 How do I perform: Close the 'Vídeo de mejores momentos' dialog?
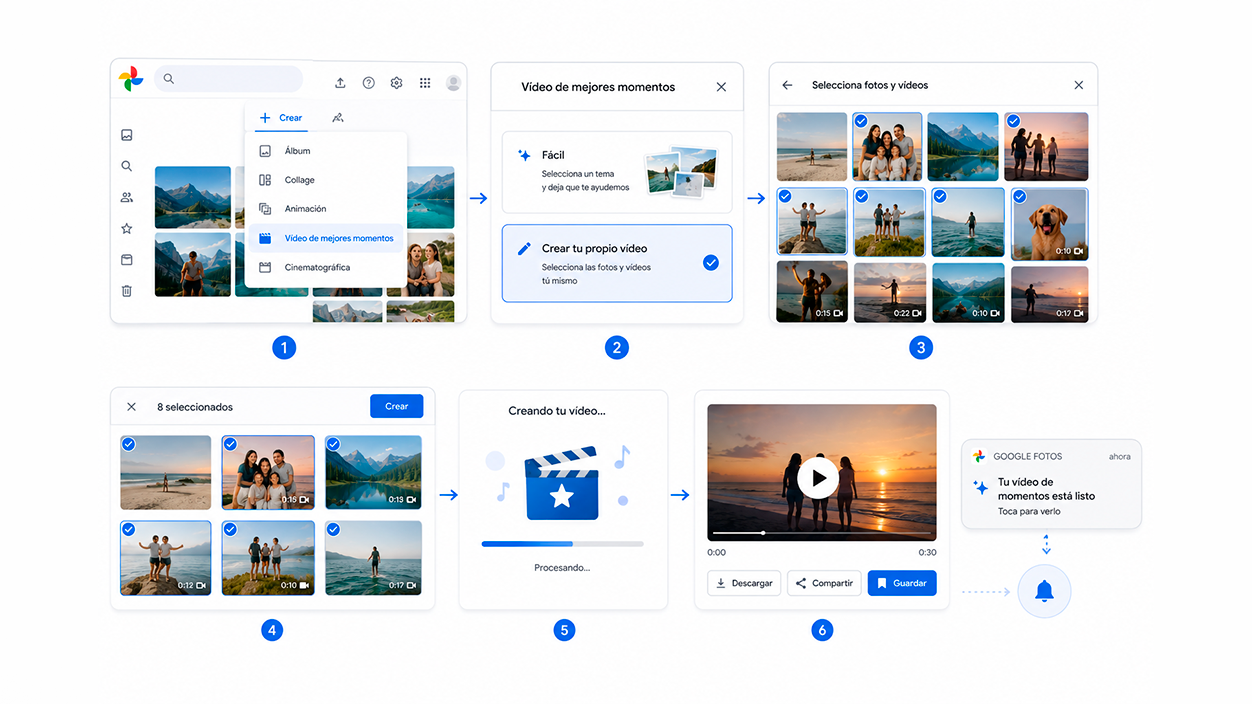(721, 87)
